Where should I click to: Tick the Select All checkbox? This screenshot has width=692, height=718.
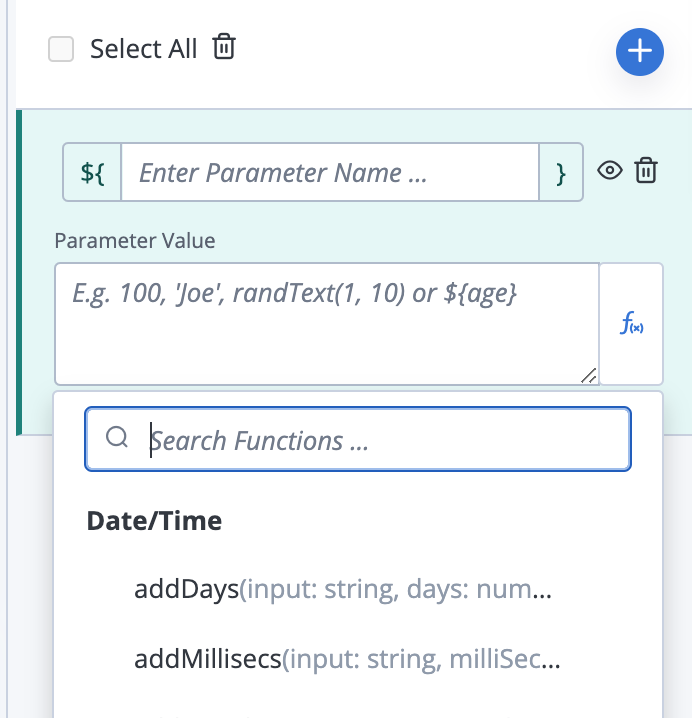[x=62, y=49]
